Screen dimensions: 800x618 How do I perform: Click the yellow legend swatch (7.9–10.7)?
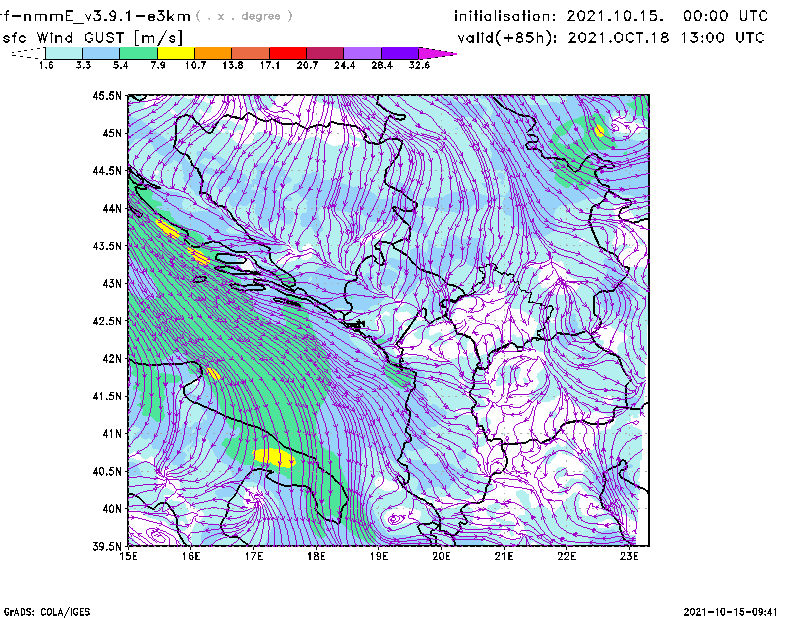(176, 53)
